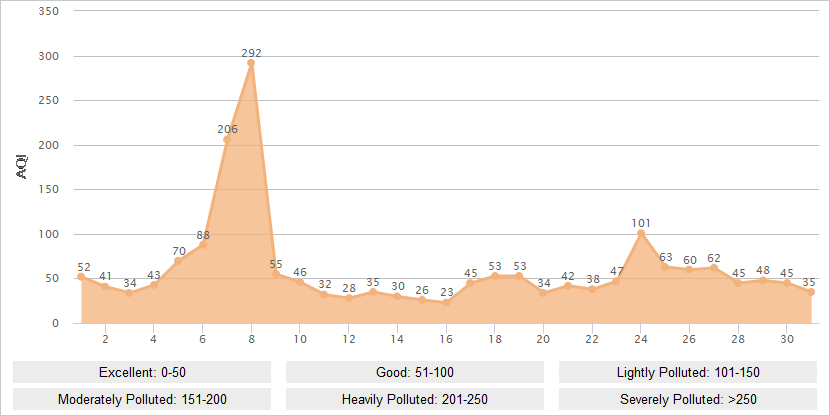Click x-axis day label 16
This screenshot has height=416, width=830.
446,339
